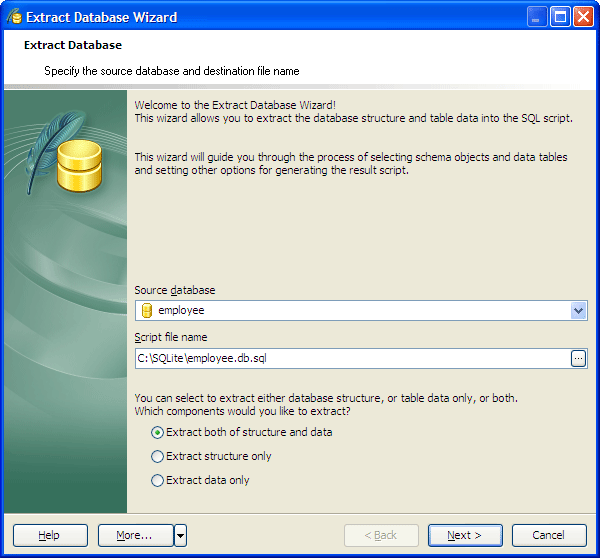Close the Extract Database Wizard window
The height and width of the screenshot is (558, 600).
(x=583, y=17)
